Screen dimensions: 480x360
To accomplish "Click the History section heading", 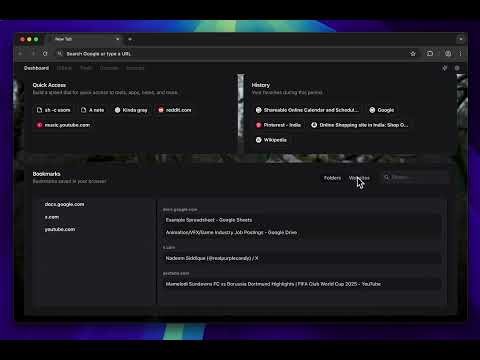I will [261, 85].
